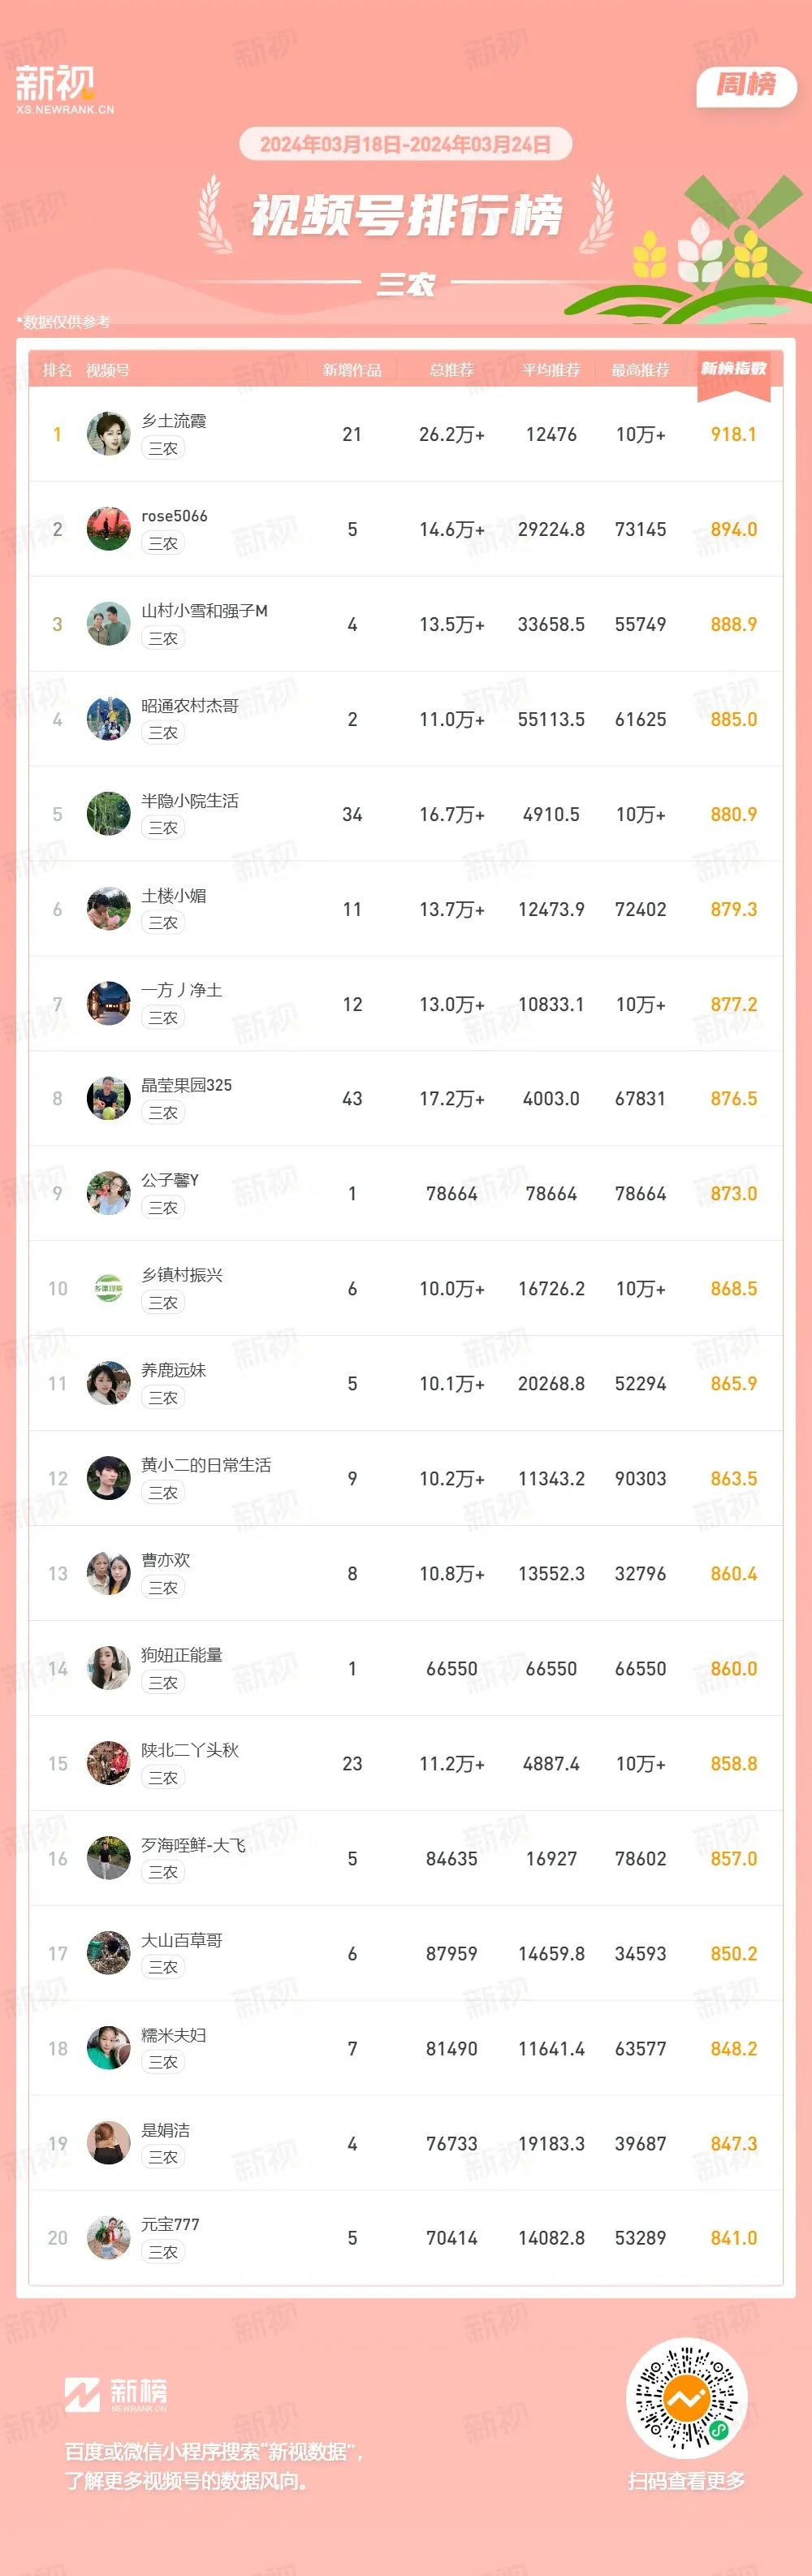This screenshot has height=2576, width=812.
Task: Open the 山村小雪和强子M account name
Action: (205, 610)
